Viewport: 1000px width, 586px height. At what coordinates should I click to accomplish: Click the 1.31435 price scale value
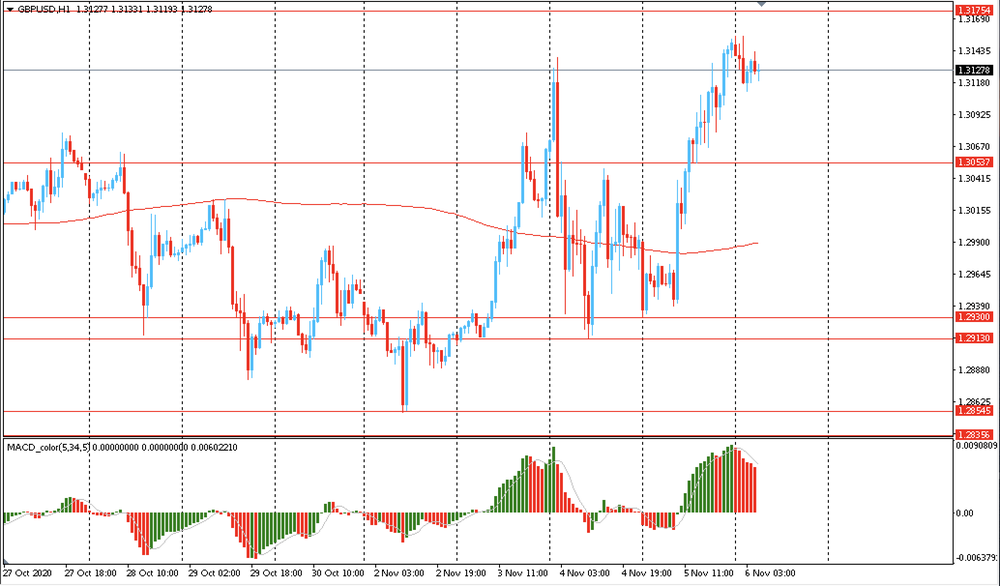click(974, 51)
